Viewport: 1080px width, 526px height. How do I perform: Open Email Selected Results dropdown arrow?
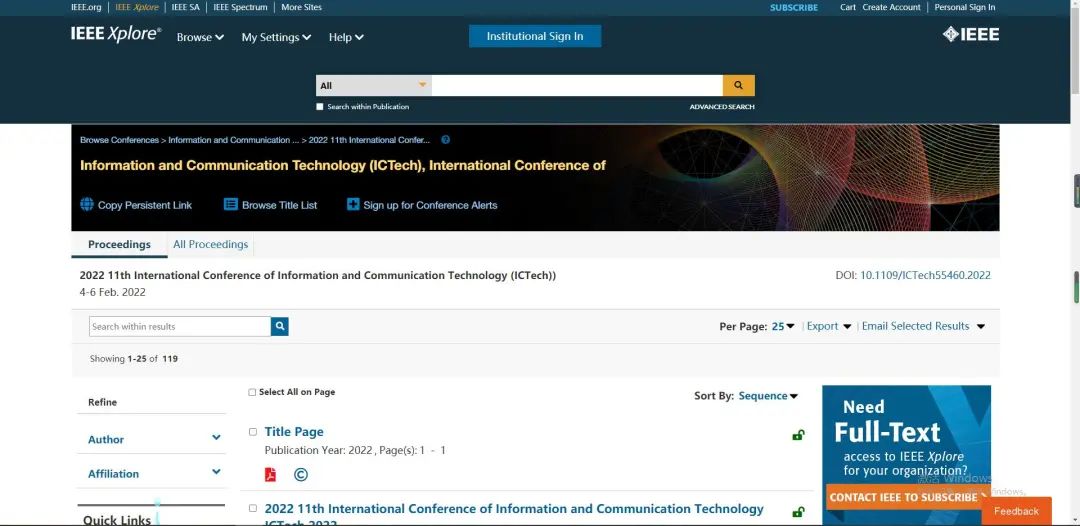[981, 326]
